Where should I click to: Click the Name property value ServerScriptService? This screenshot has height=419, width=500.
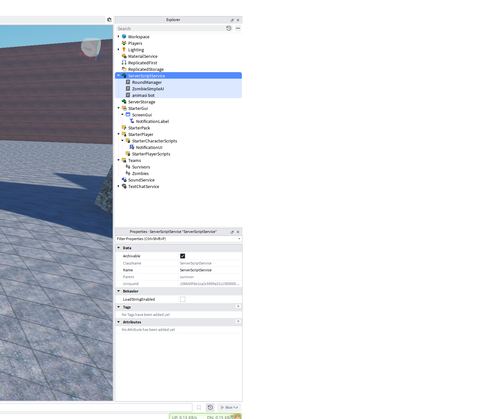(x=196, y=270)
